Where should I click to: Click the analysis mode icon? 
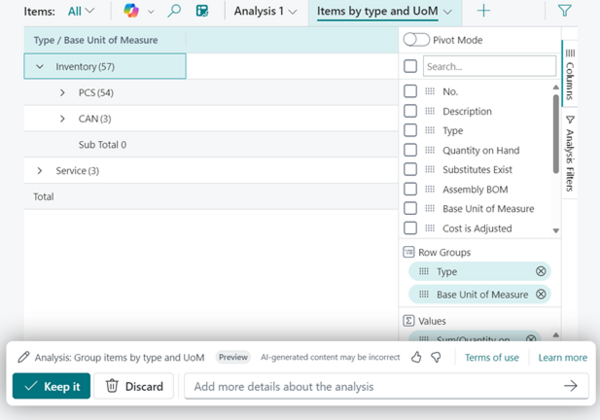tap(202, 11)
